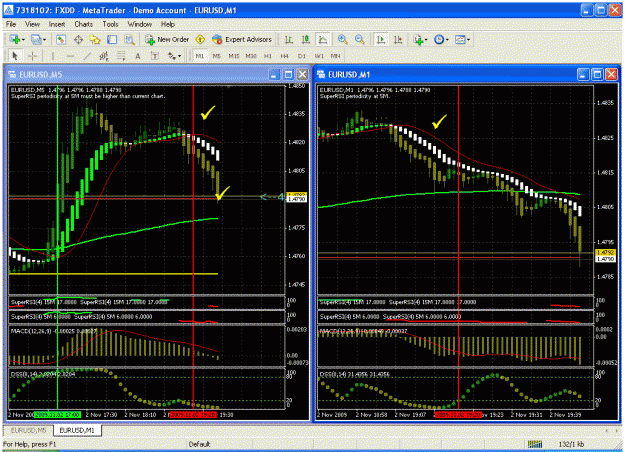Viewport: 625px width, 452px height.
Task: Select the Equidistant Channel tool
Action: point(104,56)
